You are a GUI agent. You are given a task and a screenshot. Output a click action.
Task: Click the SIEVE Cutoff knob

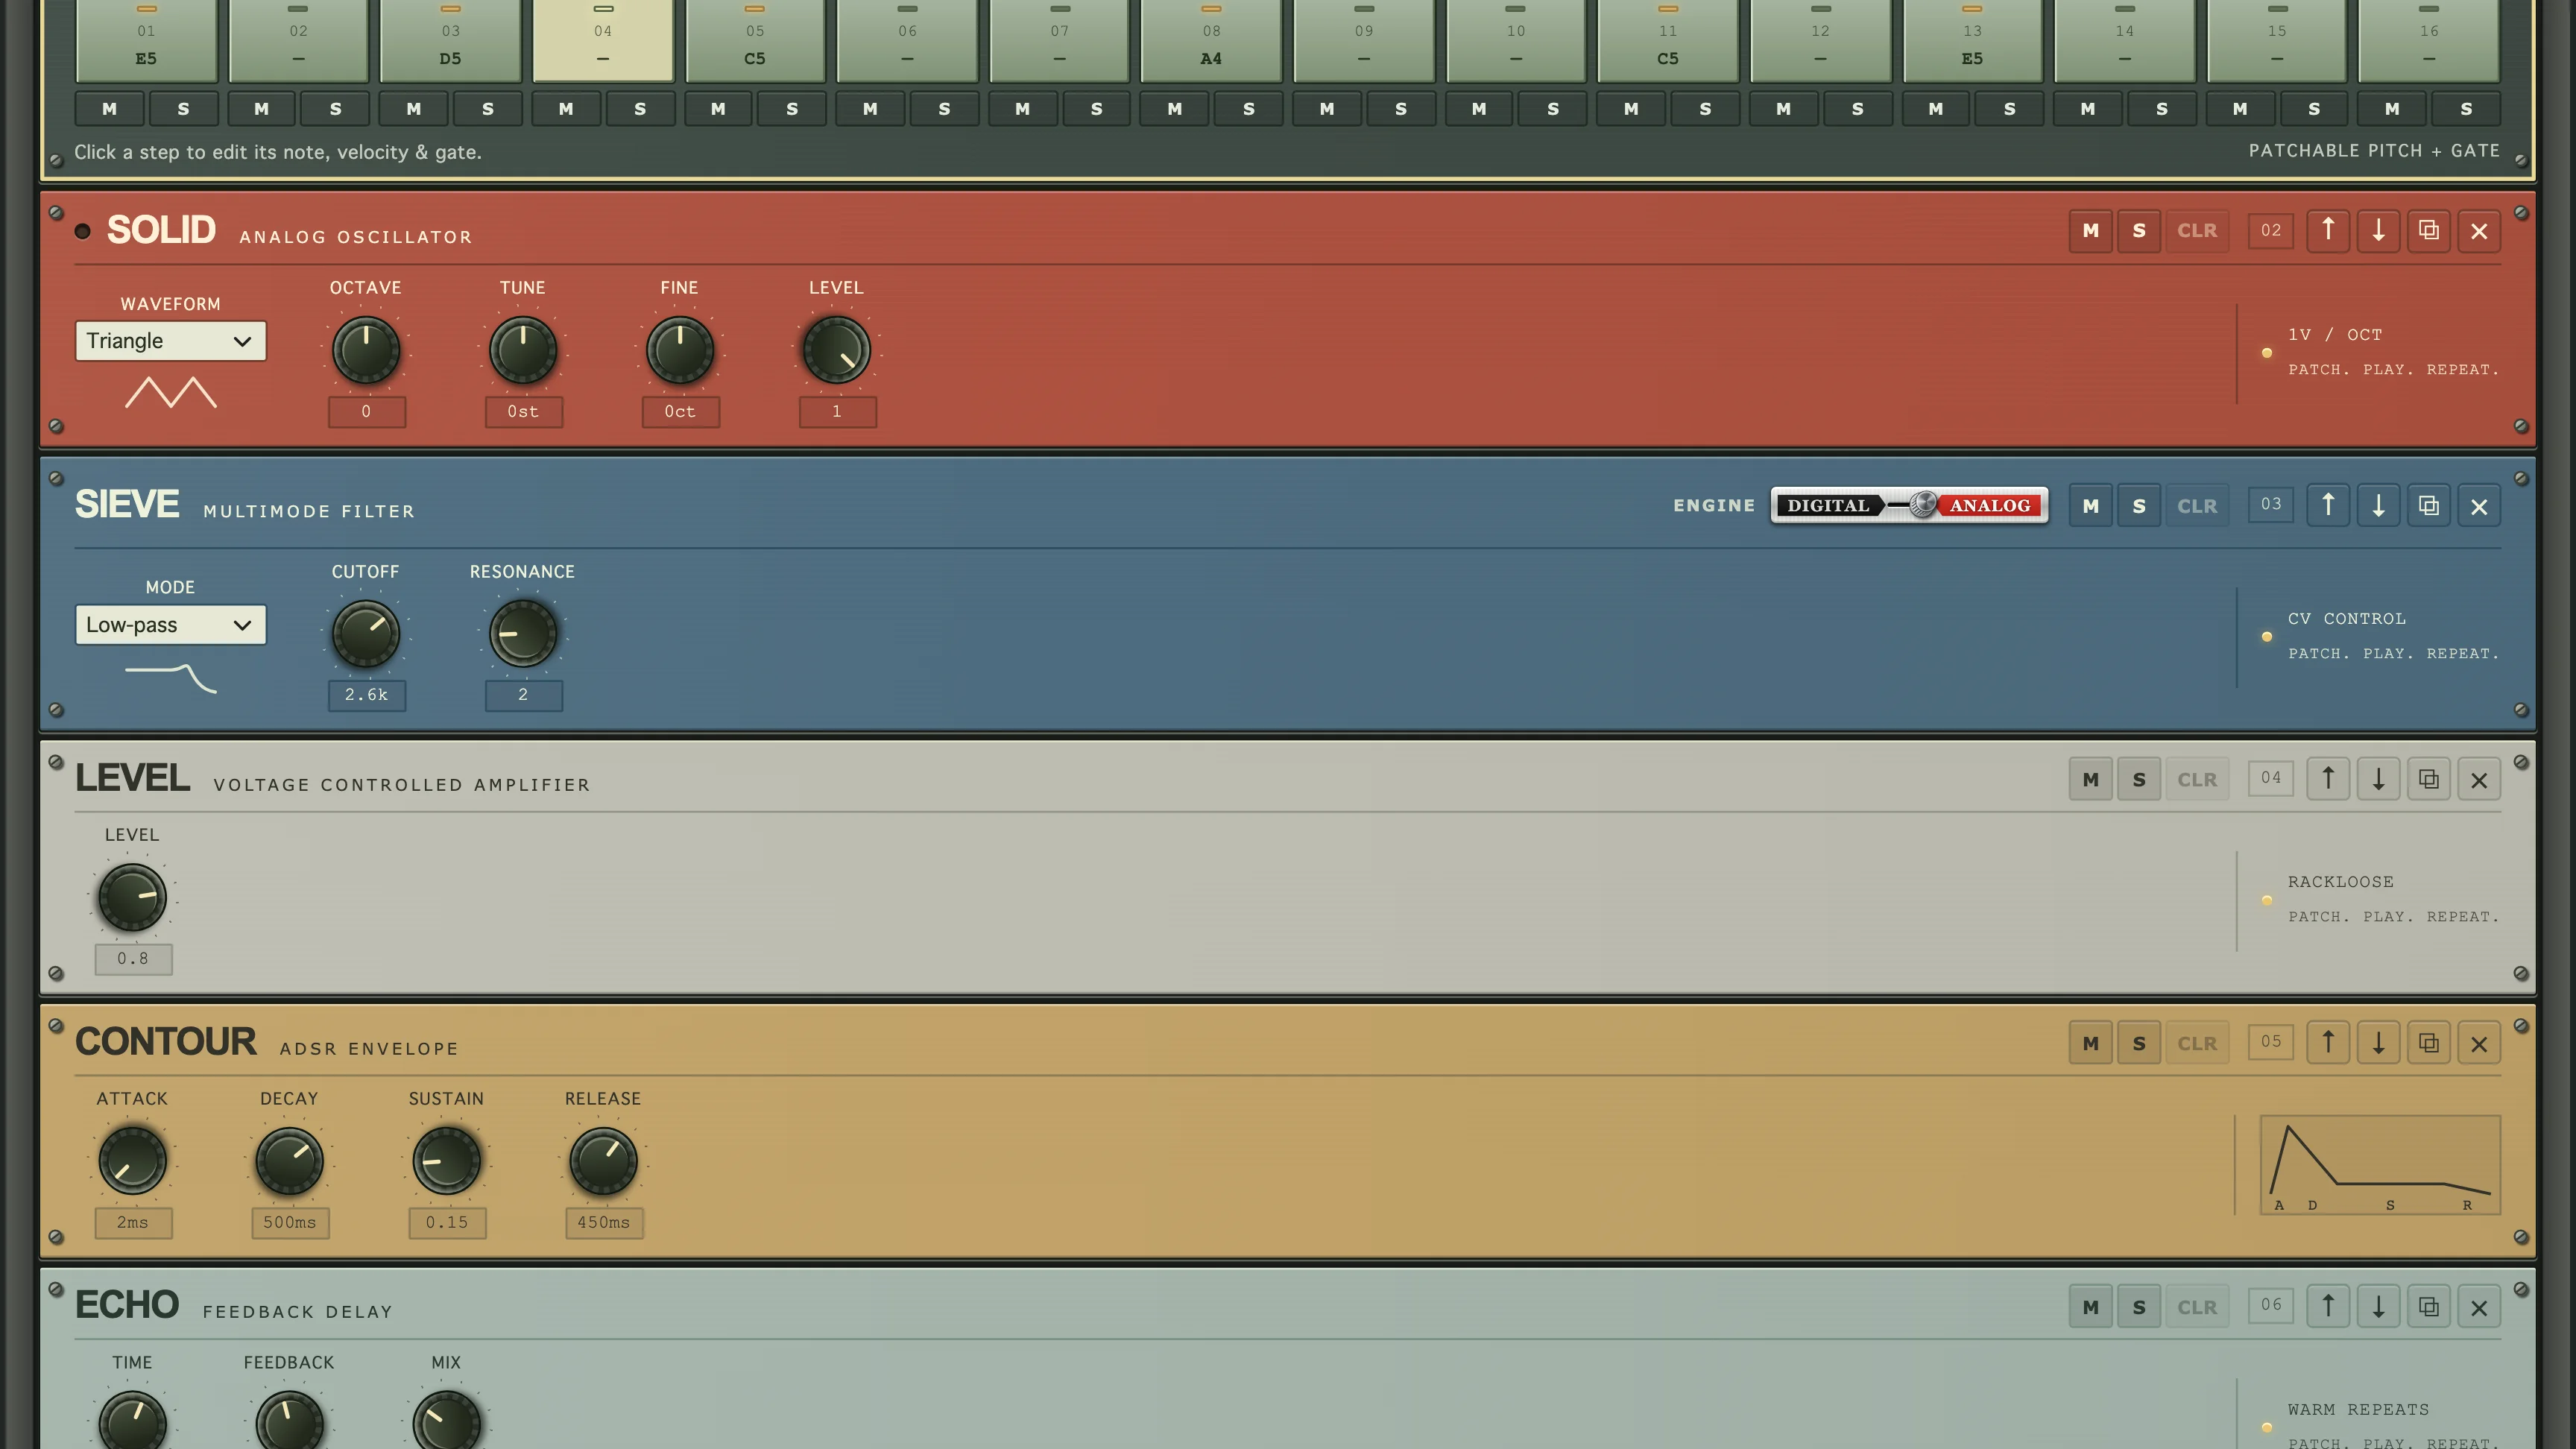coord(366,633)
